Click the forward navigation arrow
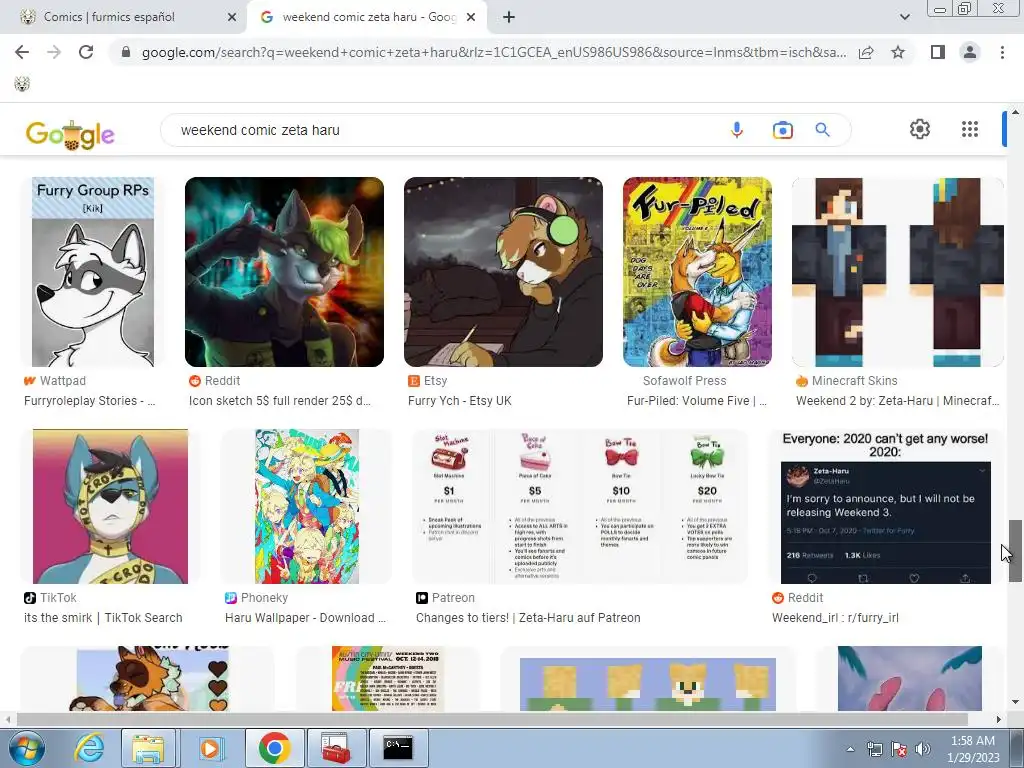1024x768 pixels. click(54, 52)
